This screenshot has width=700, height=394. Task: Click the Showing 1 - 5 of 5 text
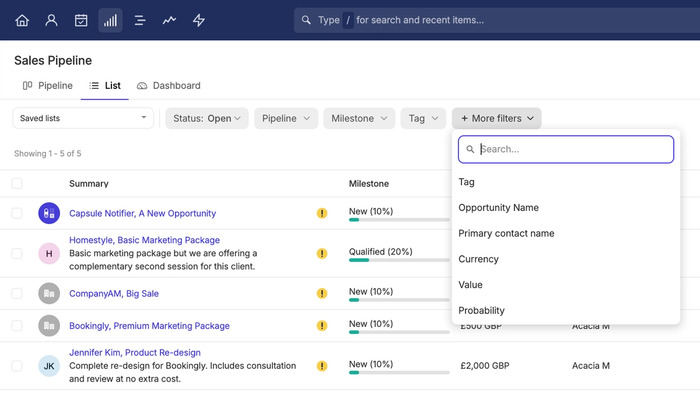(48, 153)
